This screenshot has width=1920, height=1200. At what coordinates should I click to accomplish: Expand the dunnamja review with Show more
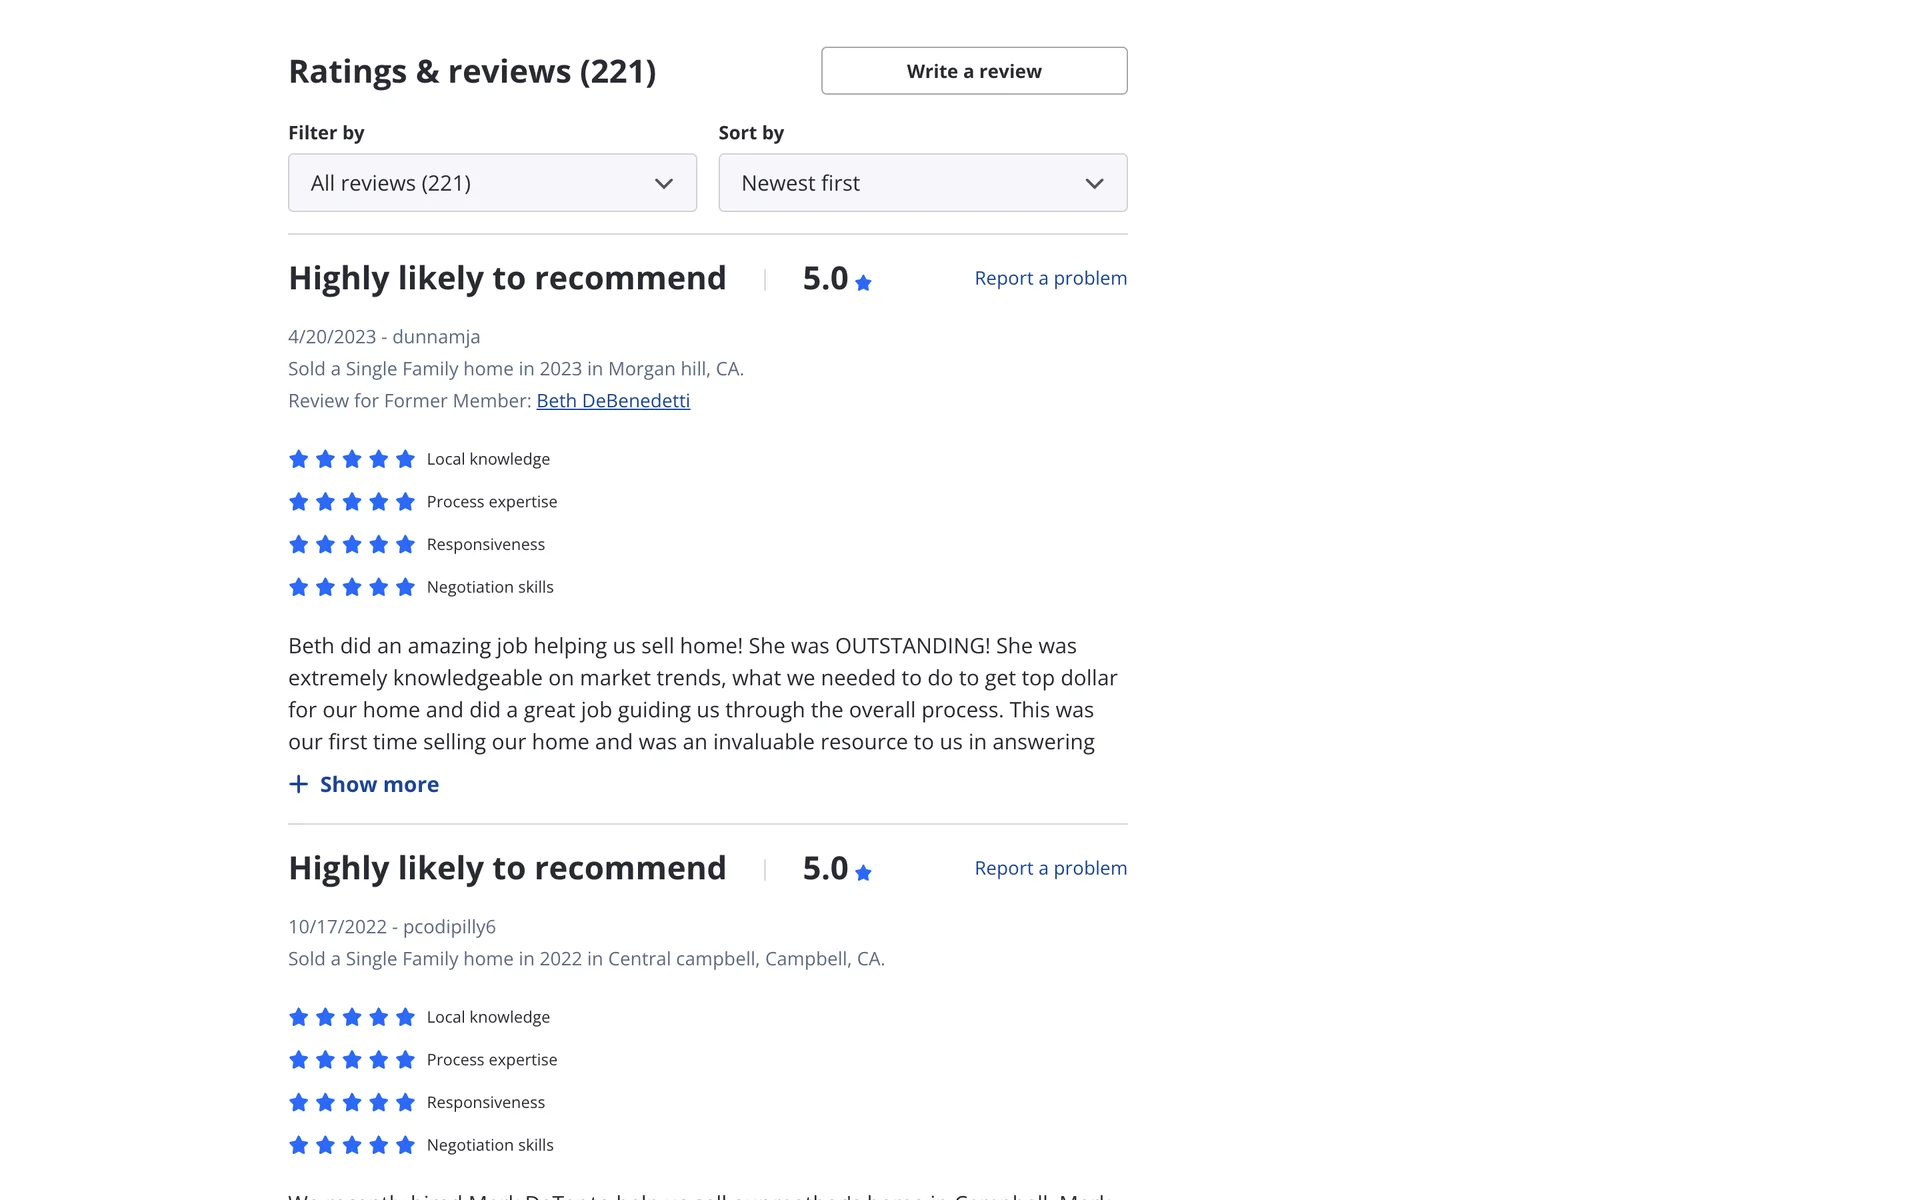378,785
